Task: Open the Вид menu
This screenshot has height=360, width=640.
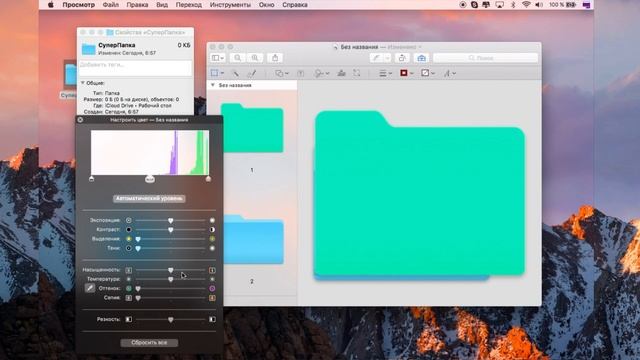Action: point(162,5)
